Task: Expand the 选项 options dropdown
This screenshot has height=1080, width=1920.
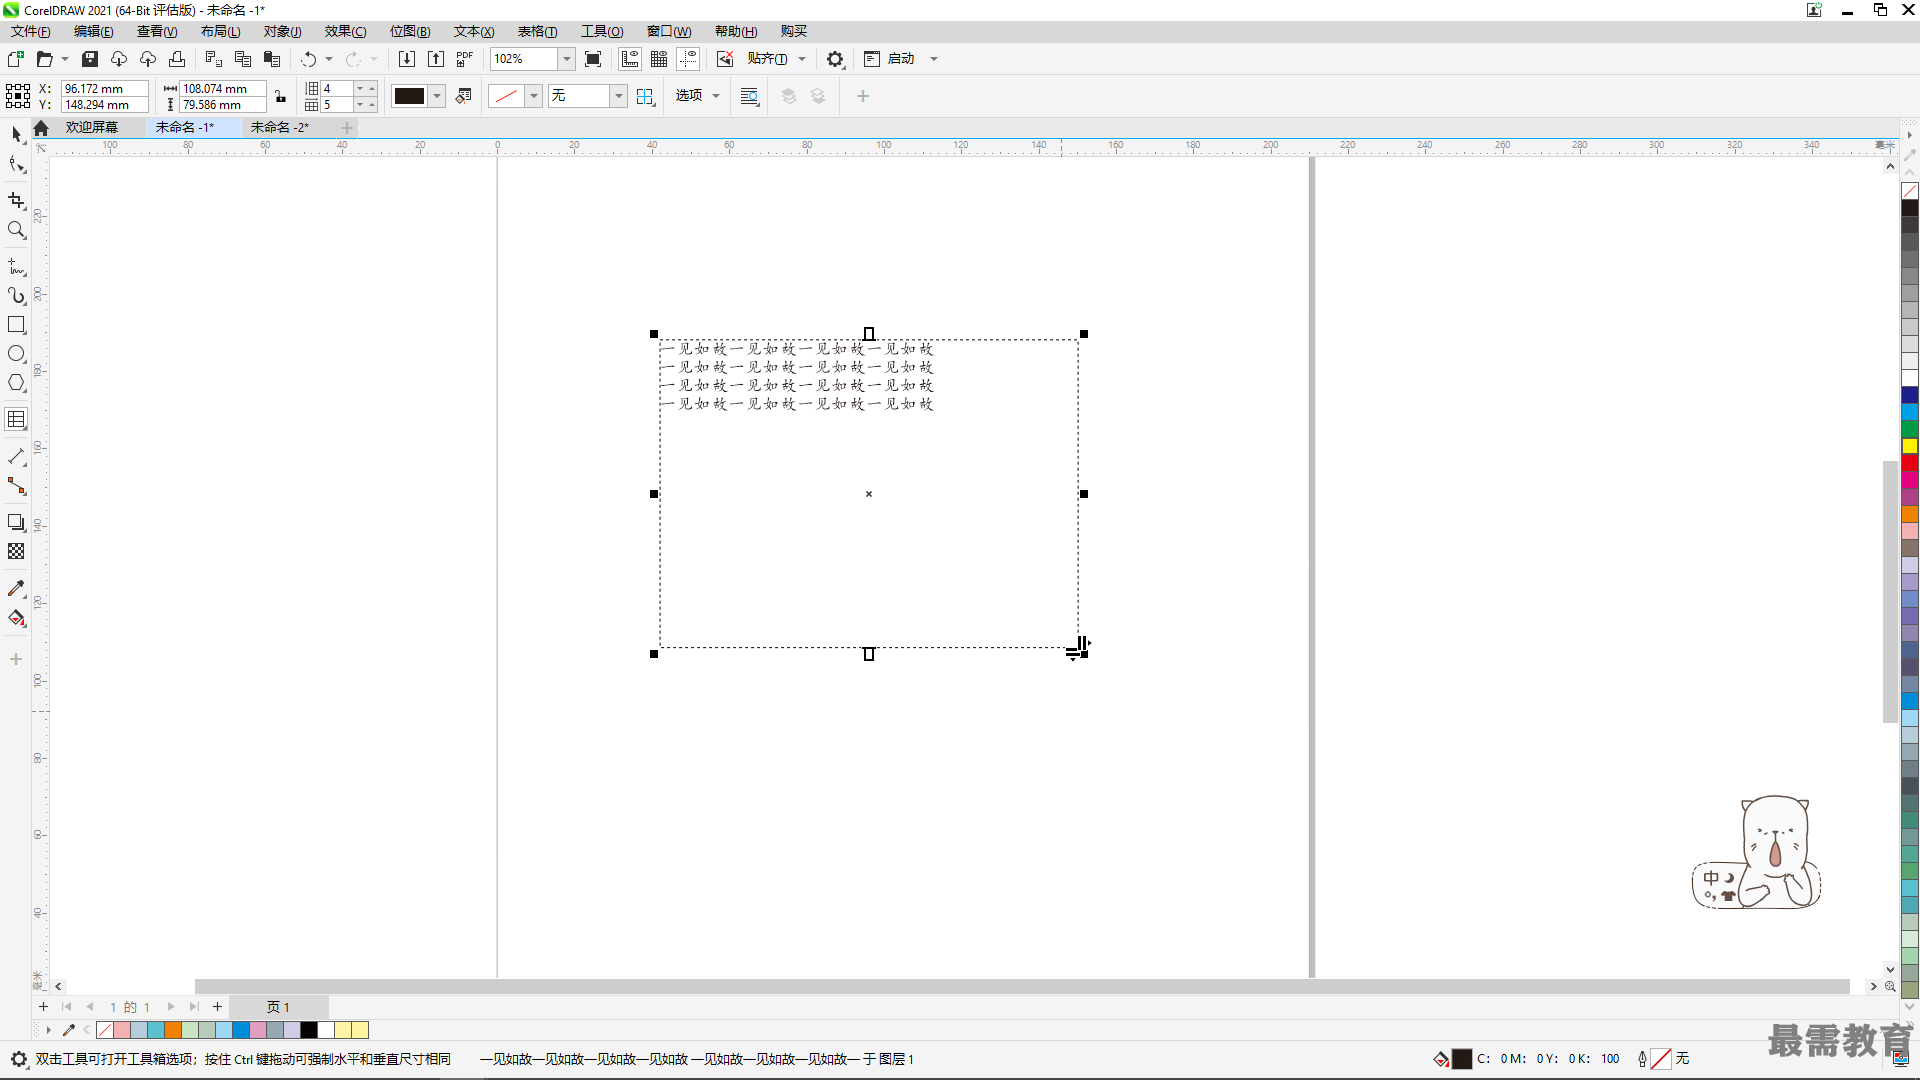Action: click(x=716, y=96)
